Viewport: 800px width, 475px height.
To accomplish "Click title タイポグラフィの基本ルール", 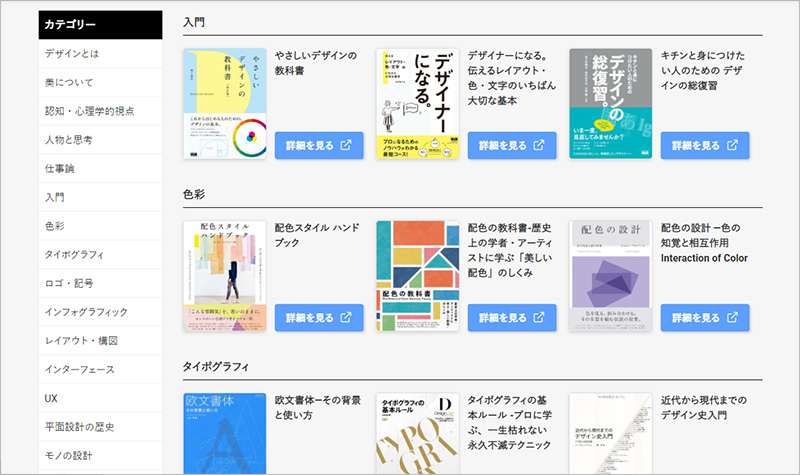I will [510, 422].
